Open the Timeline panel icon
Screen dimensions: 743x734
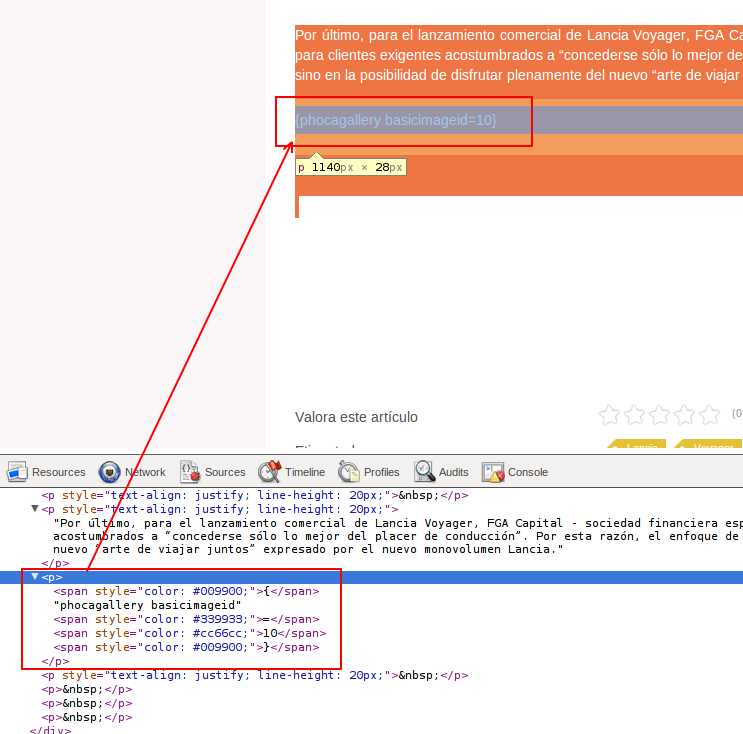(270, 472)
